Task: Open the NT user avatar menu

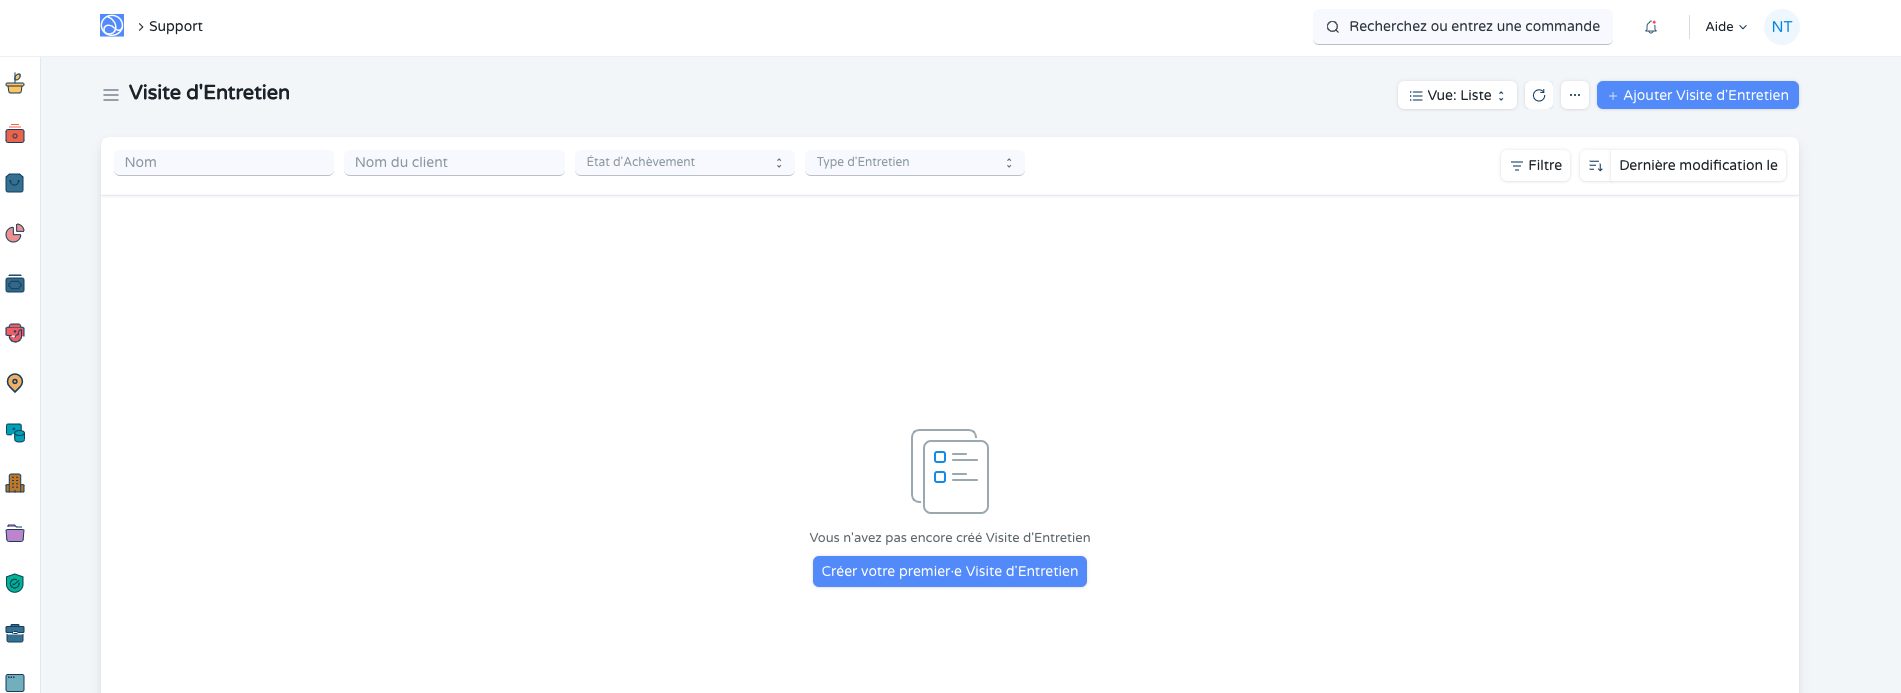Action: [x=1781, y=27]
